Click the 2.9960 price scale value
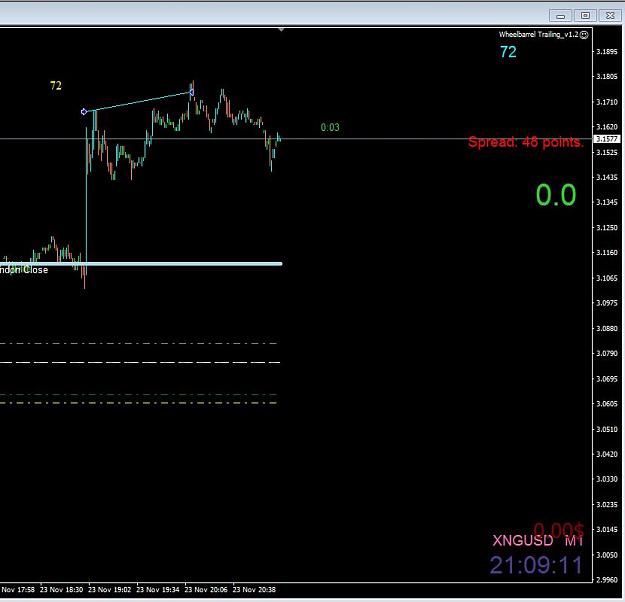 [x=607, y=580]
